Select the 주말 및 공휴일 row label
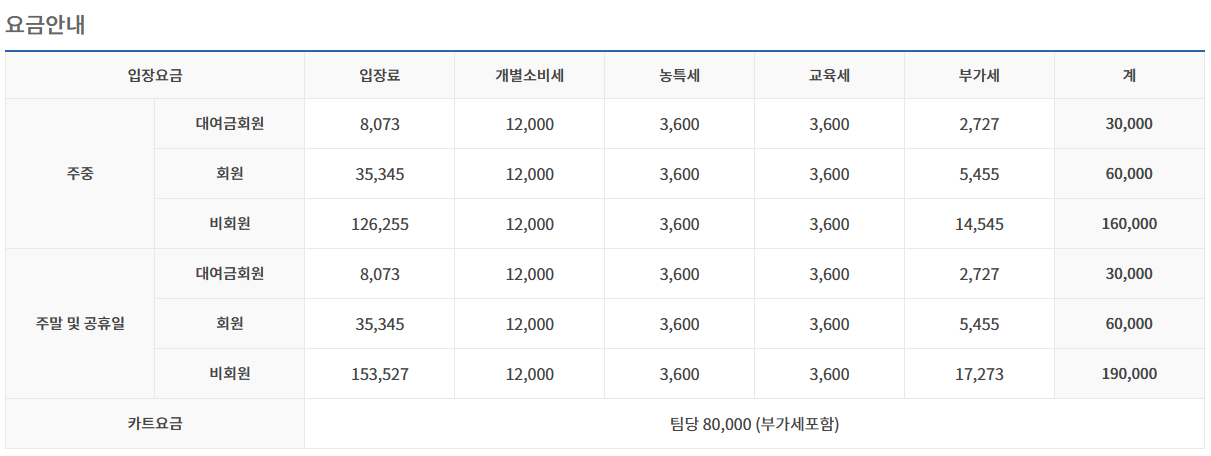 (x=80, y=324)
